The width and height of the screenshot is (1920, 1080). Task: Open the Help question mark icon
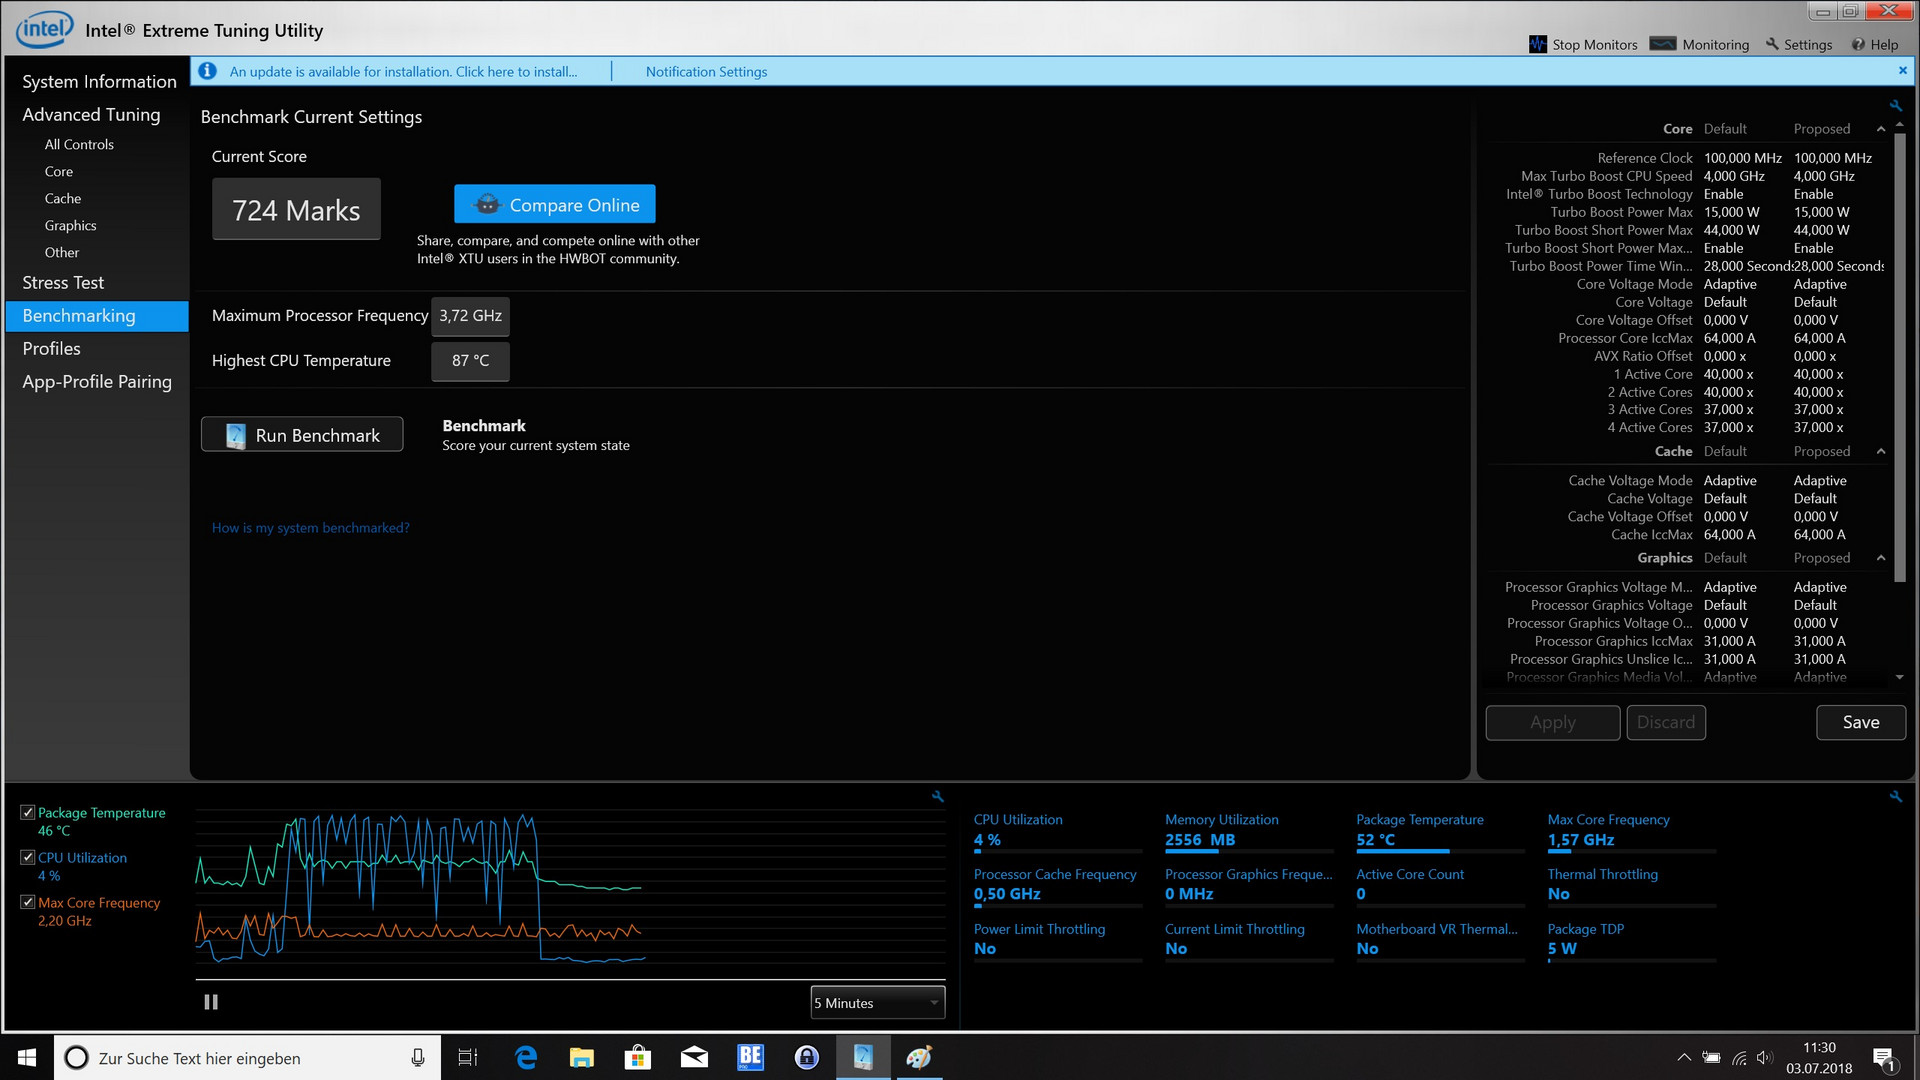click(x=1858, y=44)
